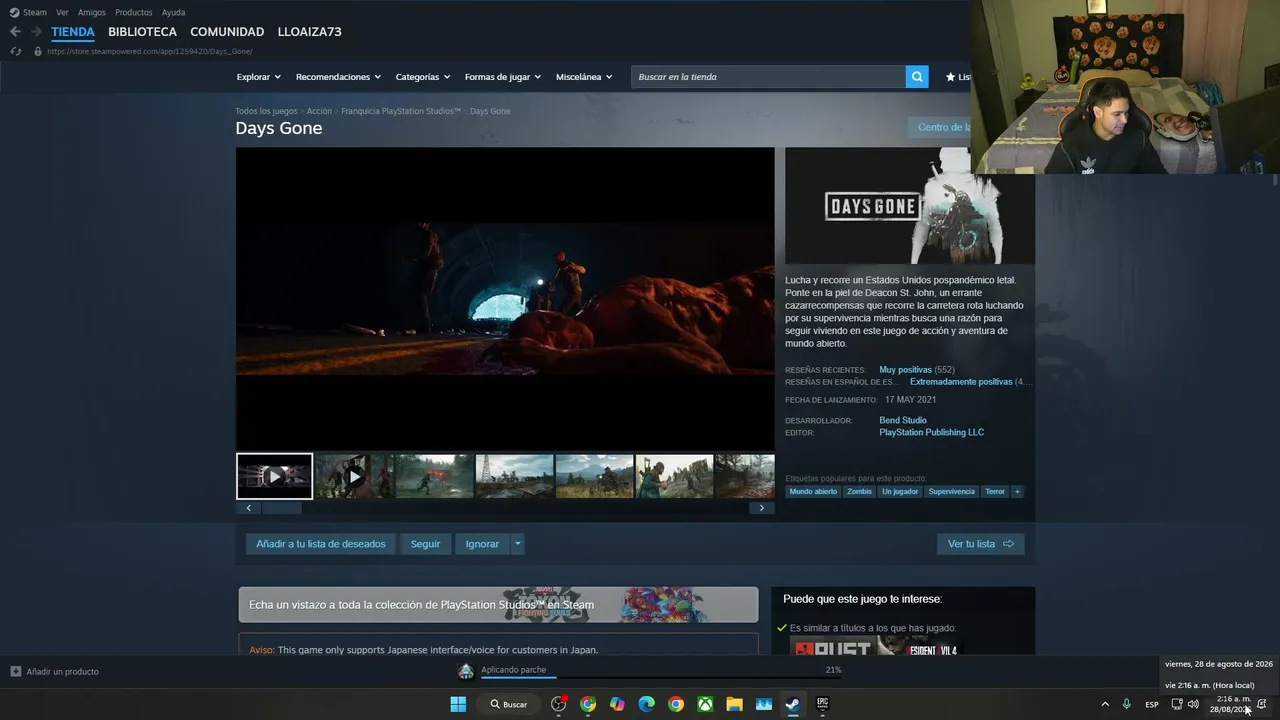Advance the media strip with right arrow
This screenshot has height=720, width=1280.
761,508
